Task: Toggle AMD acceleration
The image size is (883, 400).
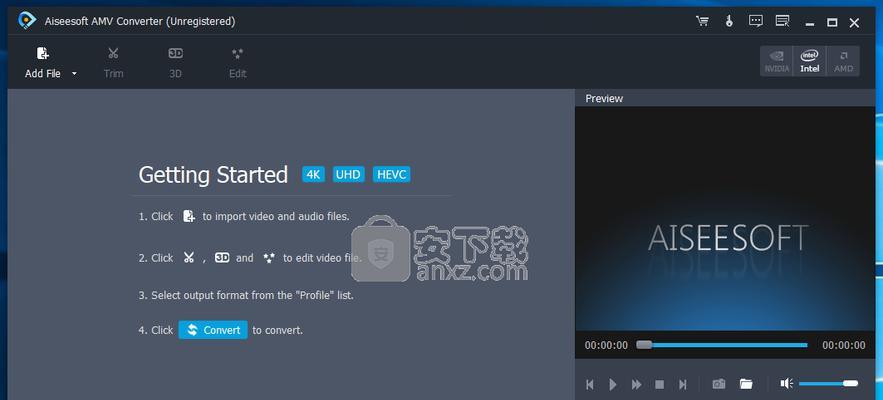Action: (843, 61)
